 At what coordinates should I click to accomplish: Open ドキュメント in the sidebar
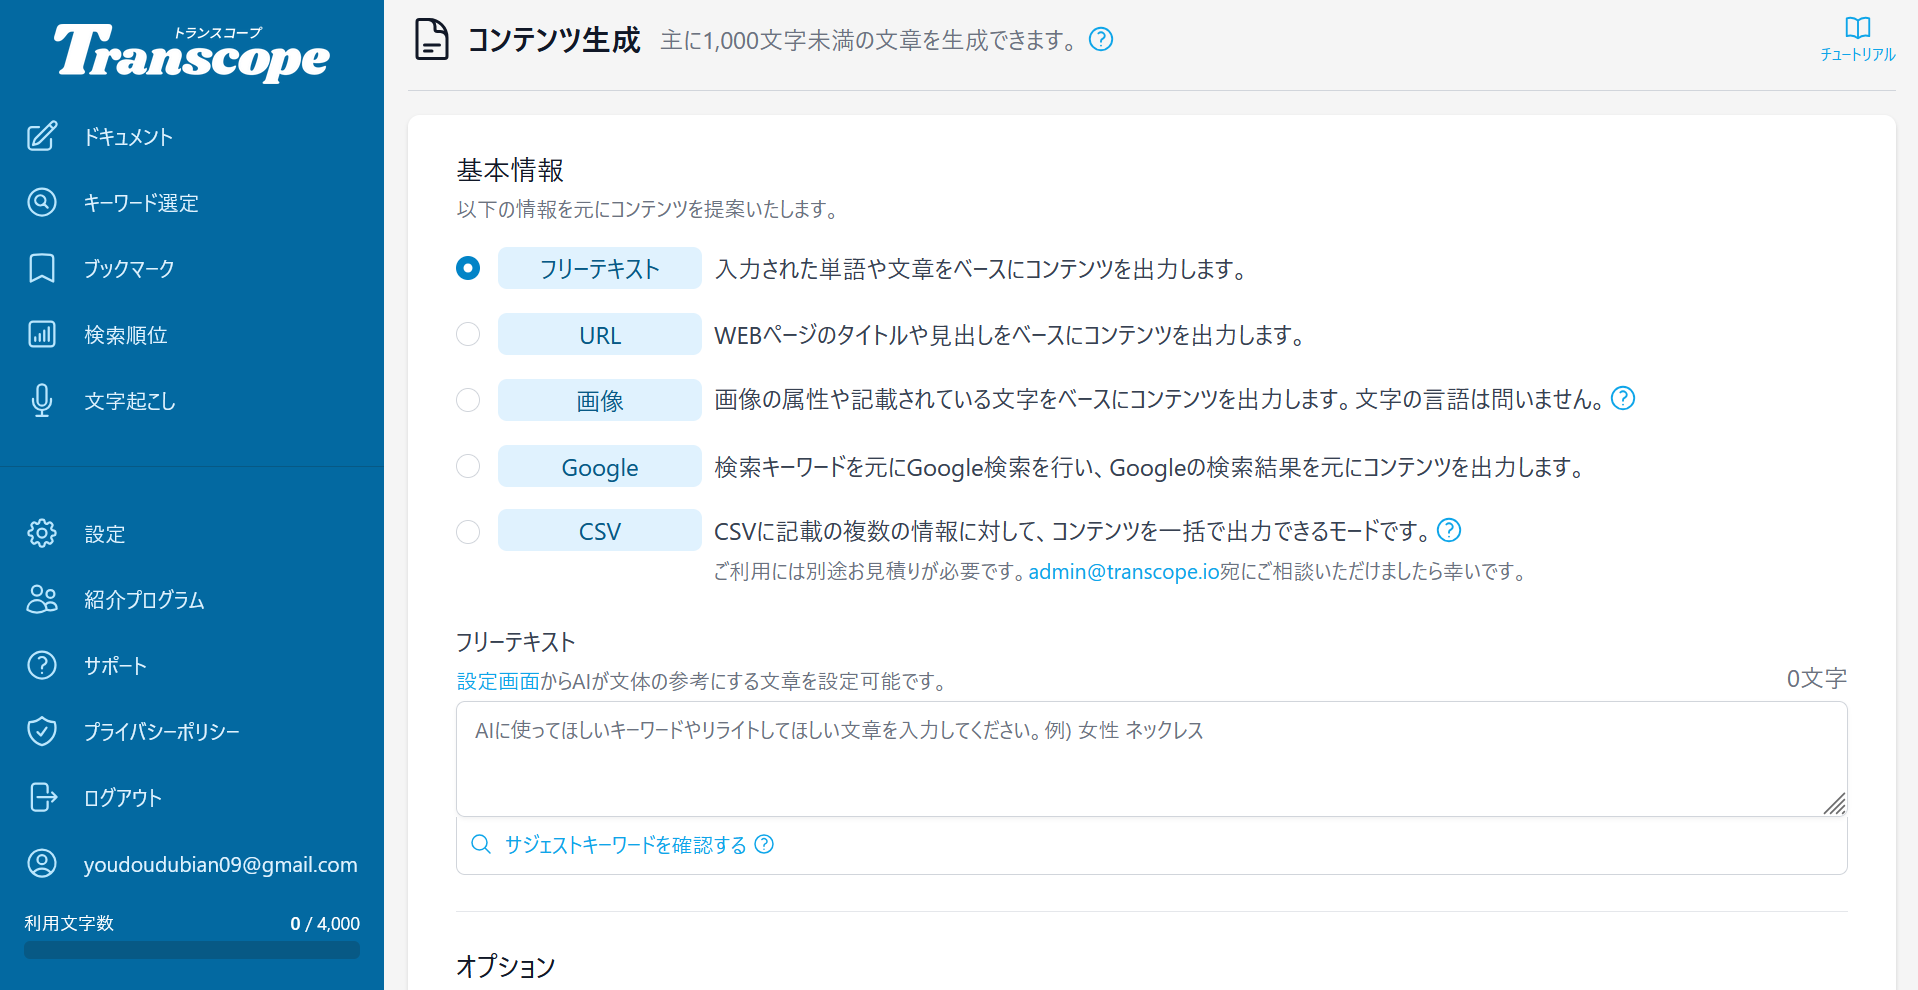(x=128, y=137)
